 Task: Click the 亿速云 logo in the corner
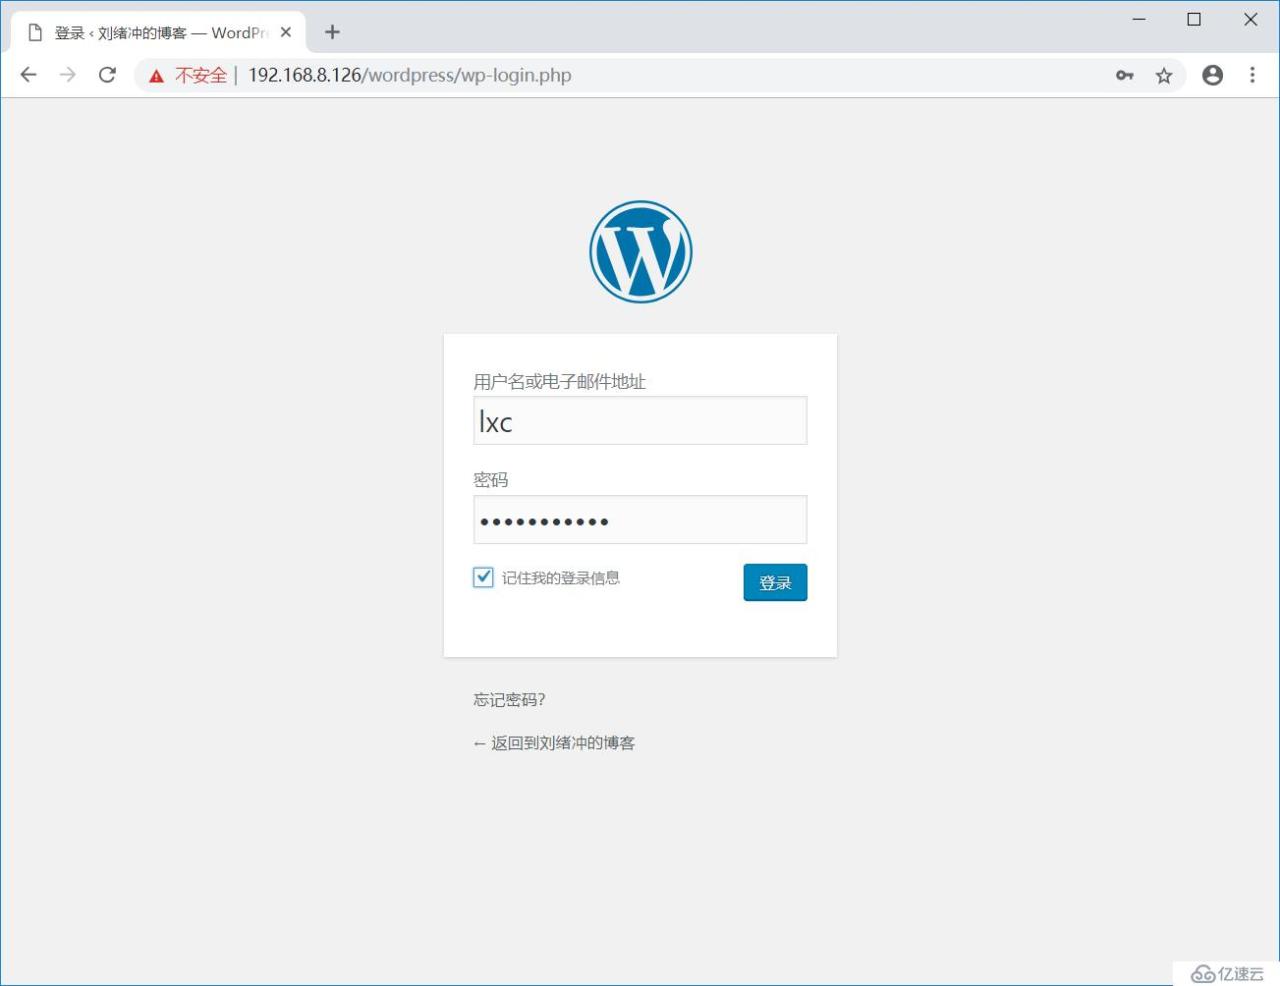1228,972
